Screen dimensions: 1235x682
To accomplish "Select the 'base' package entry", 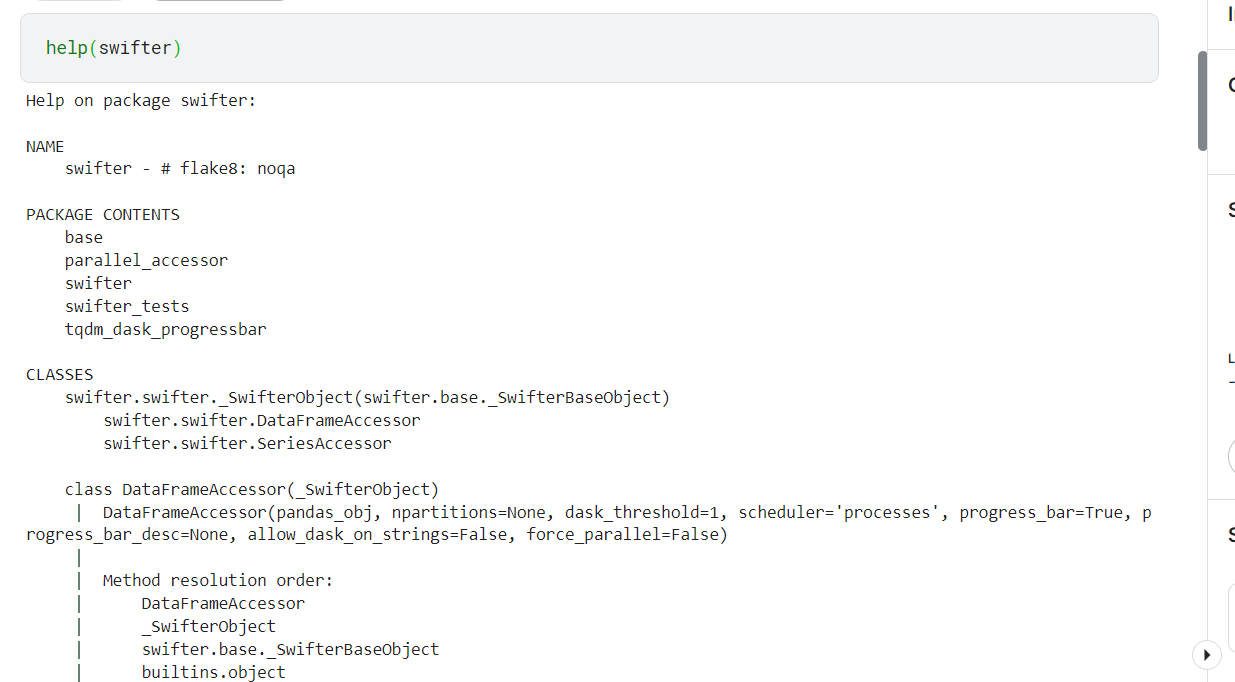I will pyautogui.click(x=84, y=238).
